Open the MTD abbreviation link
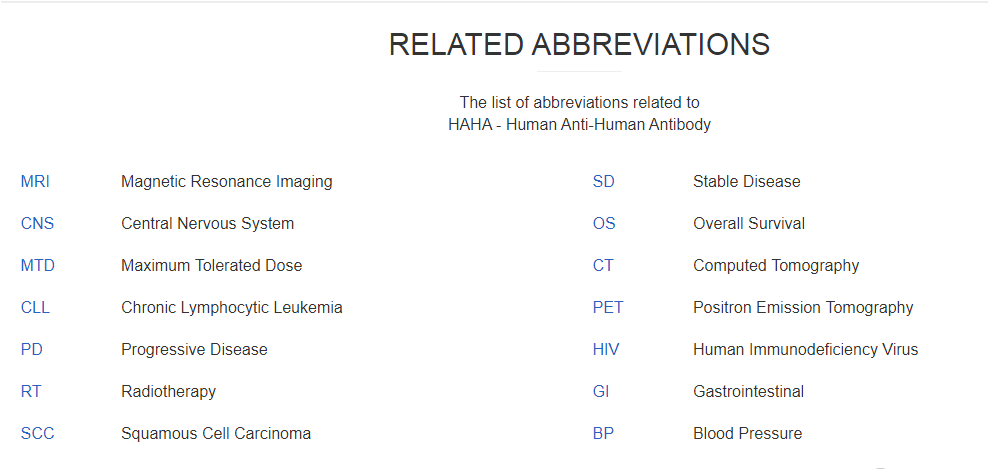 tap(38, 266)
